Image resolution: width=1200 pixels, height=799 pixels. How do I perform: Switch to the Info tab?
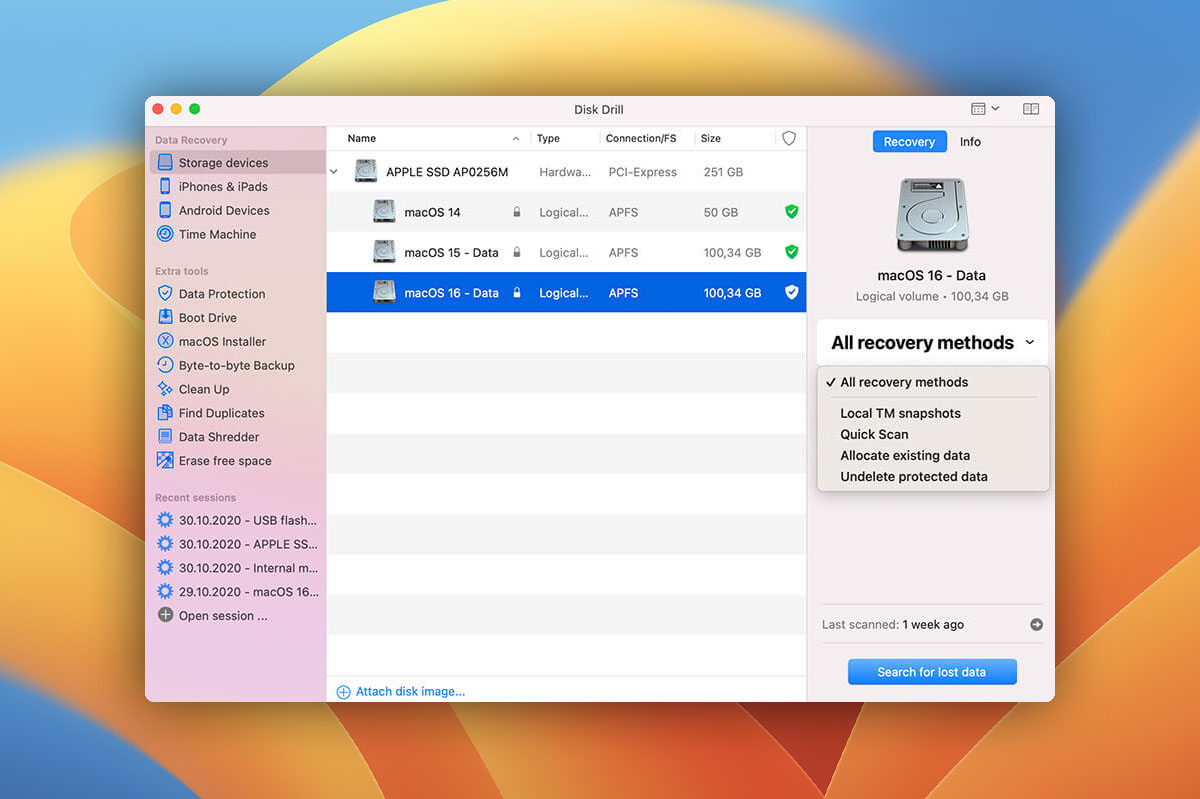pos(970,142)
